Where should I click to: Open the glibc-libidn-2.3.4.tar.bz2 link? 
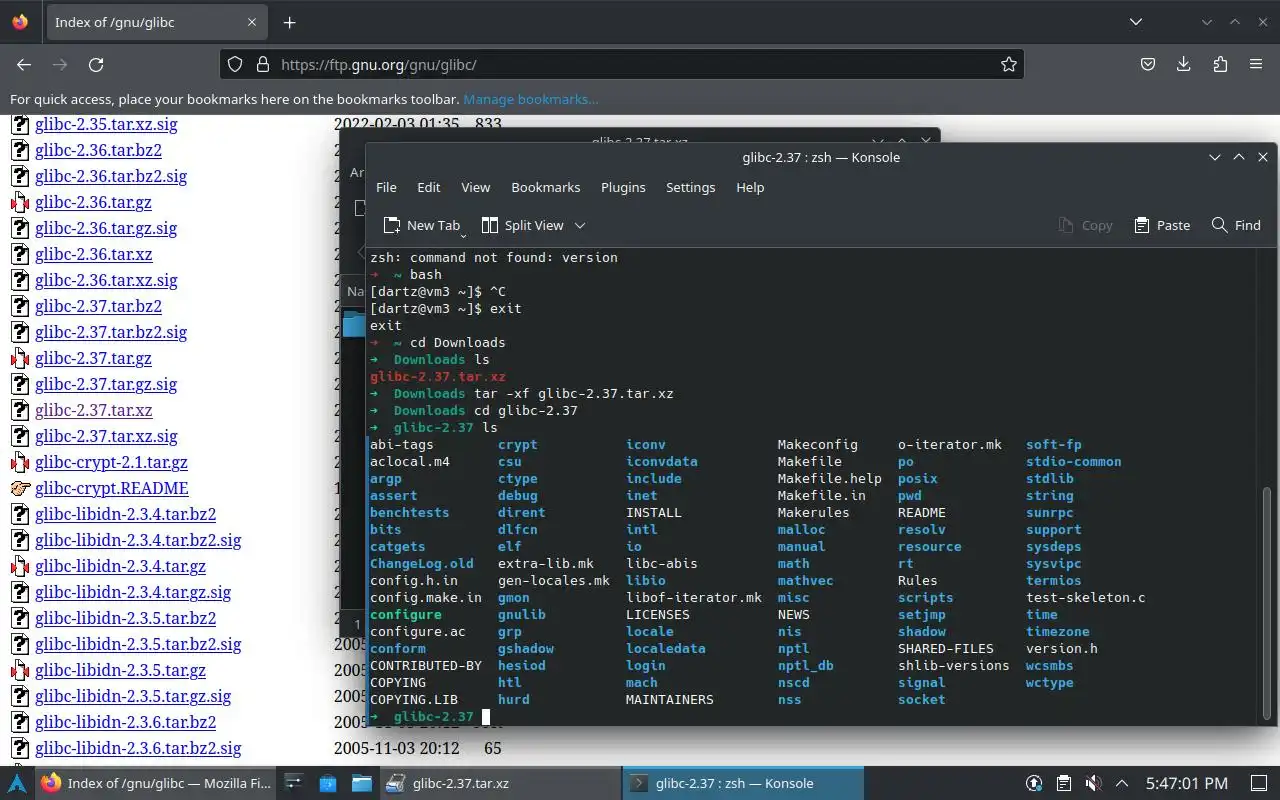125,514
